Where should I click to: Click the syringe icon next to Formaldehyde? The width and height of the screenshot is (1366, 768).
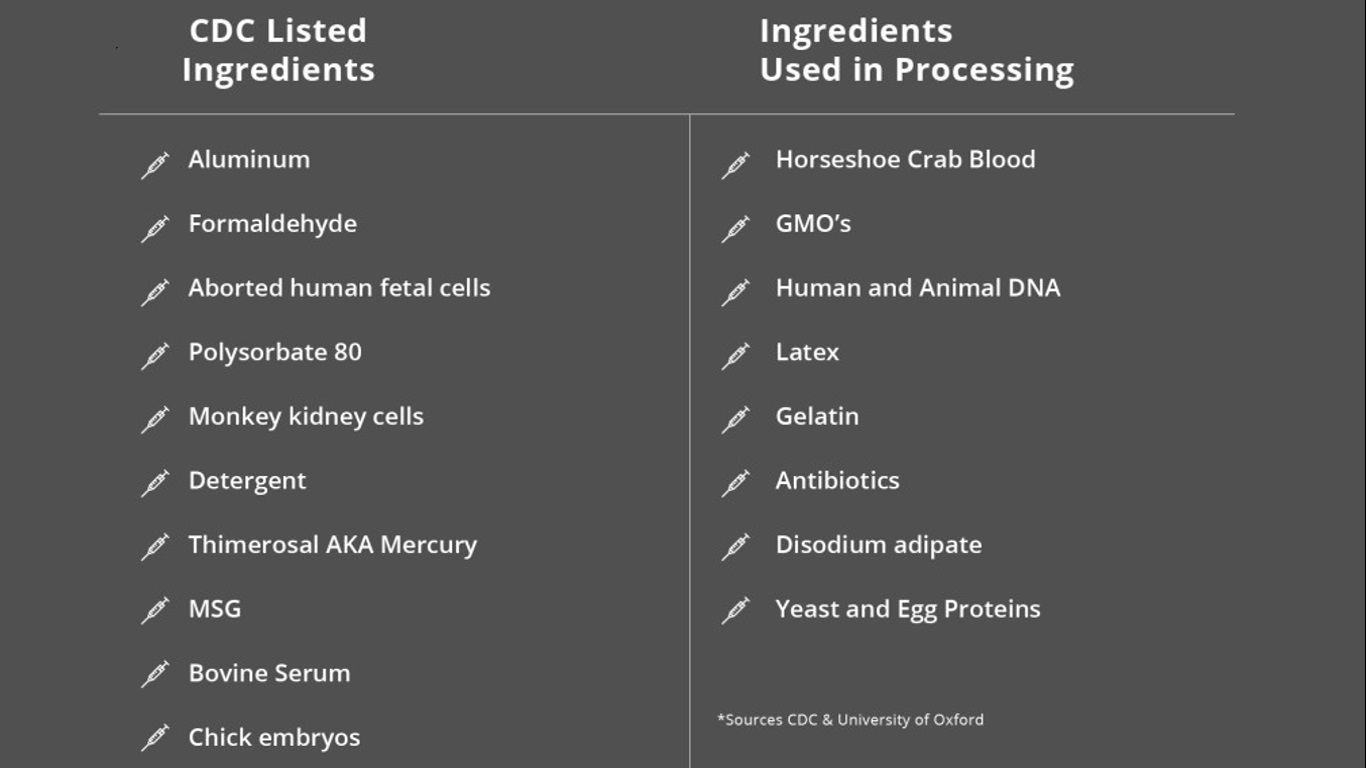tap(155, 229)
